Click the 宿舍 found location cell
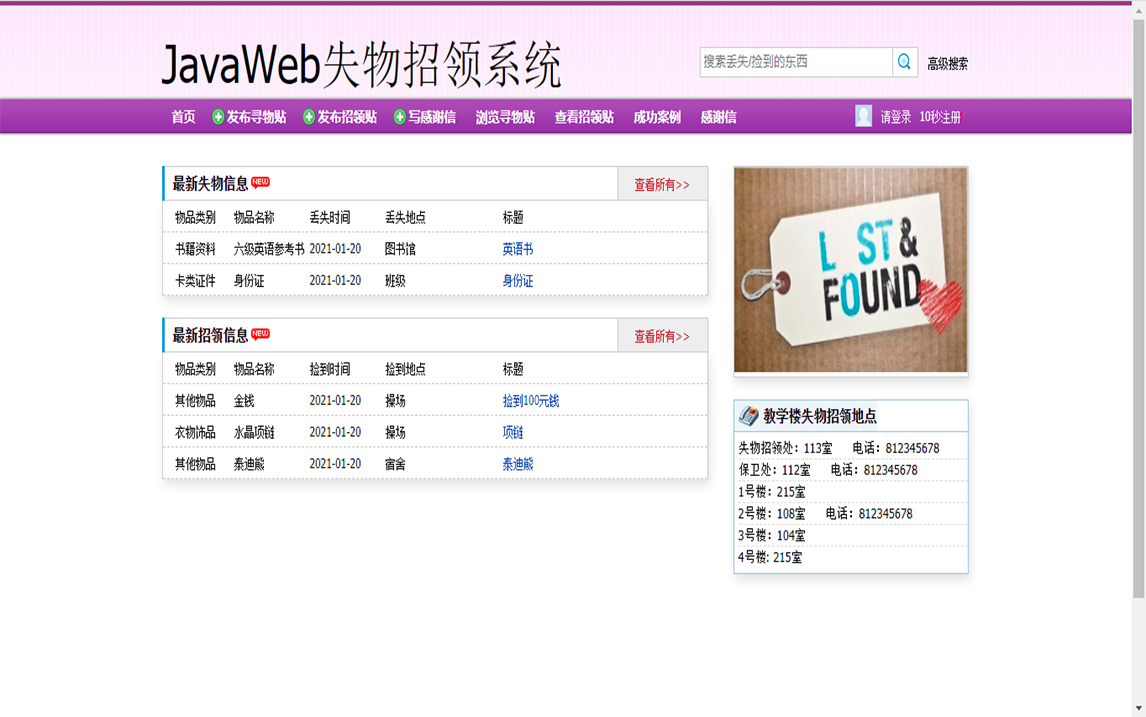 click(395, 463)
